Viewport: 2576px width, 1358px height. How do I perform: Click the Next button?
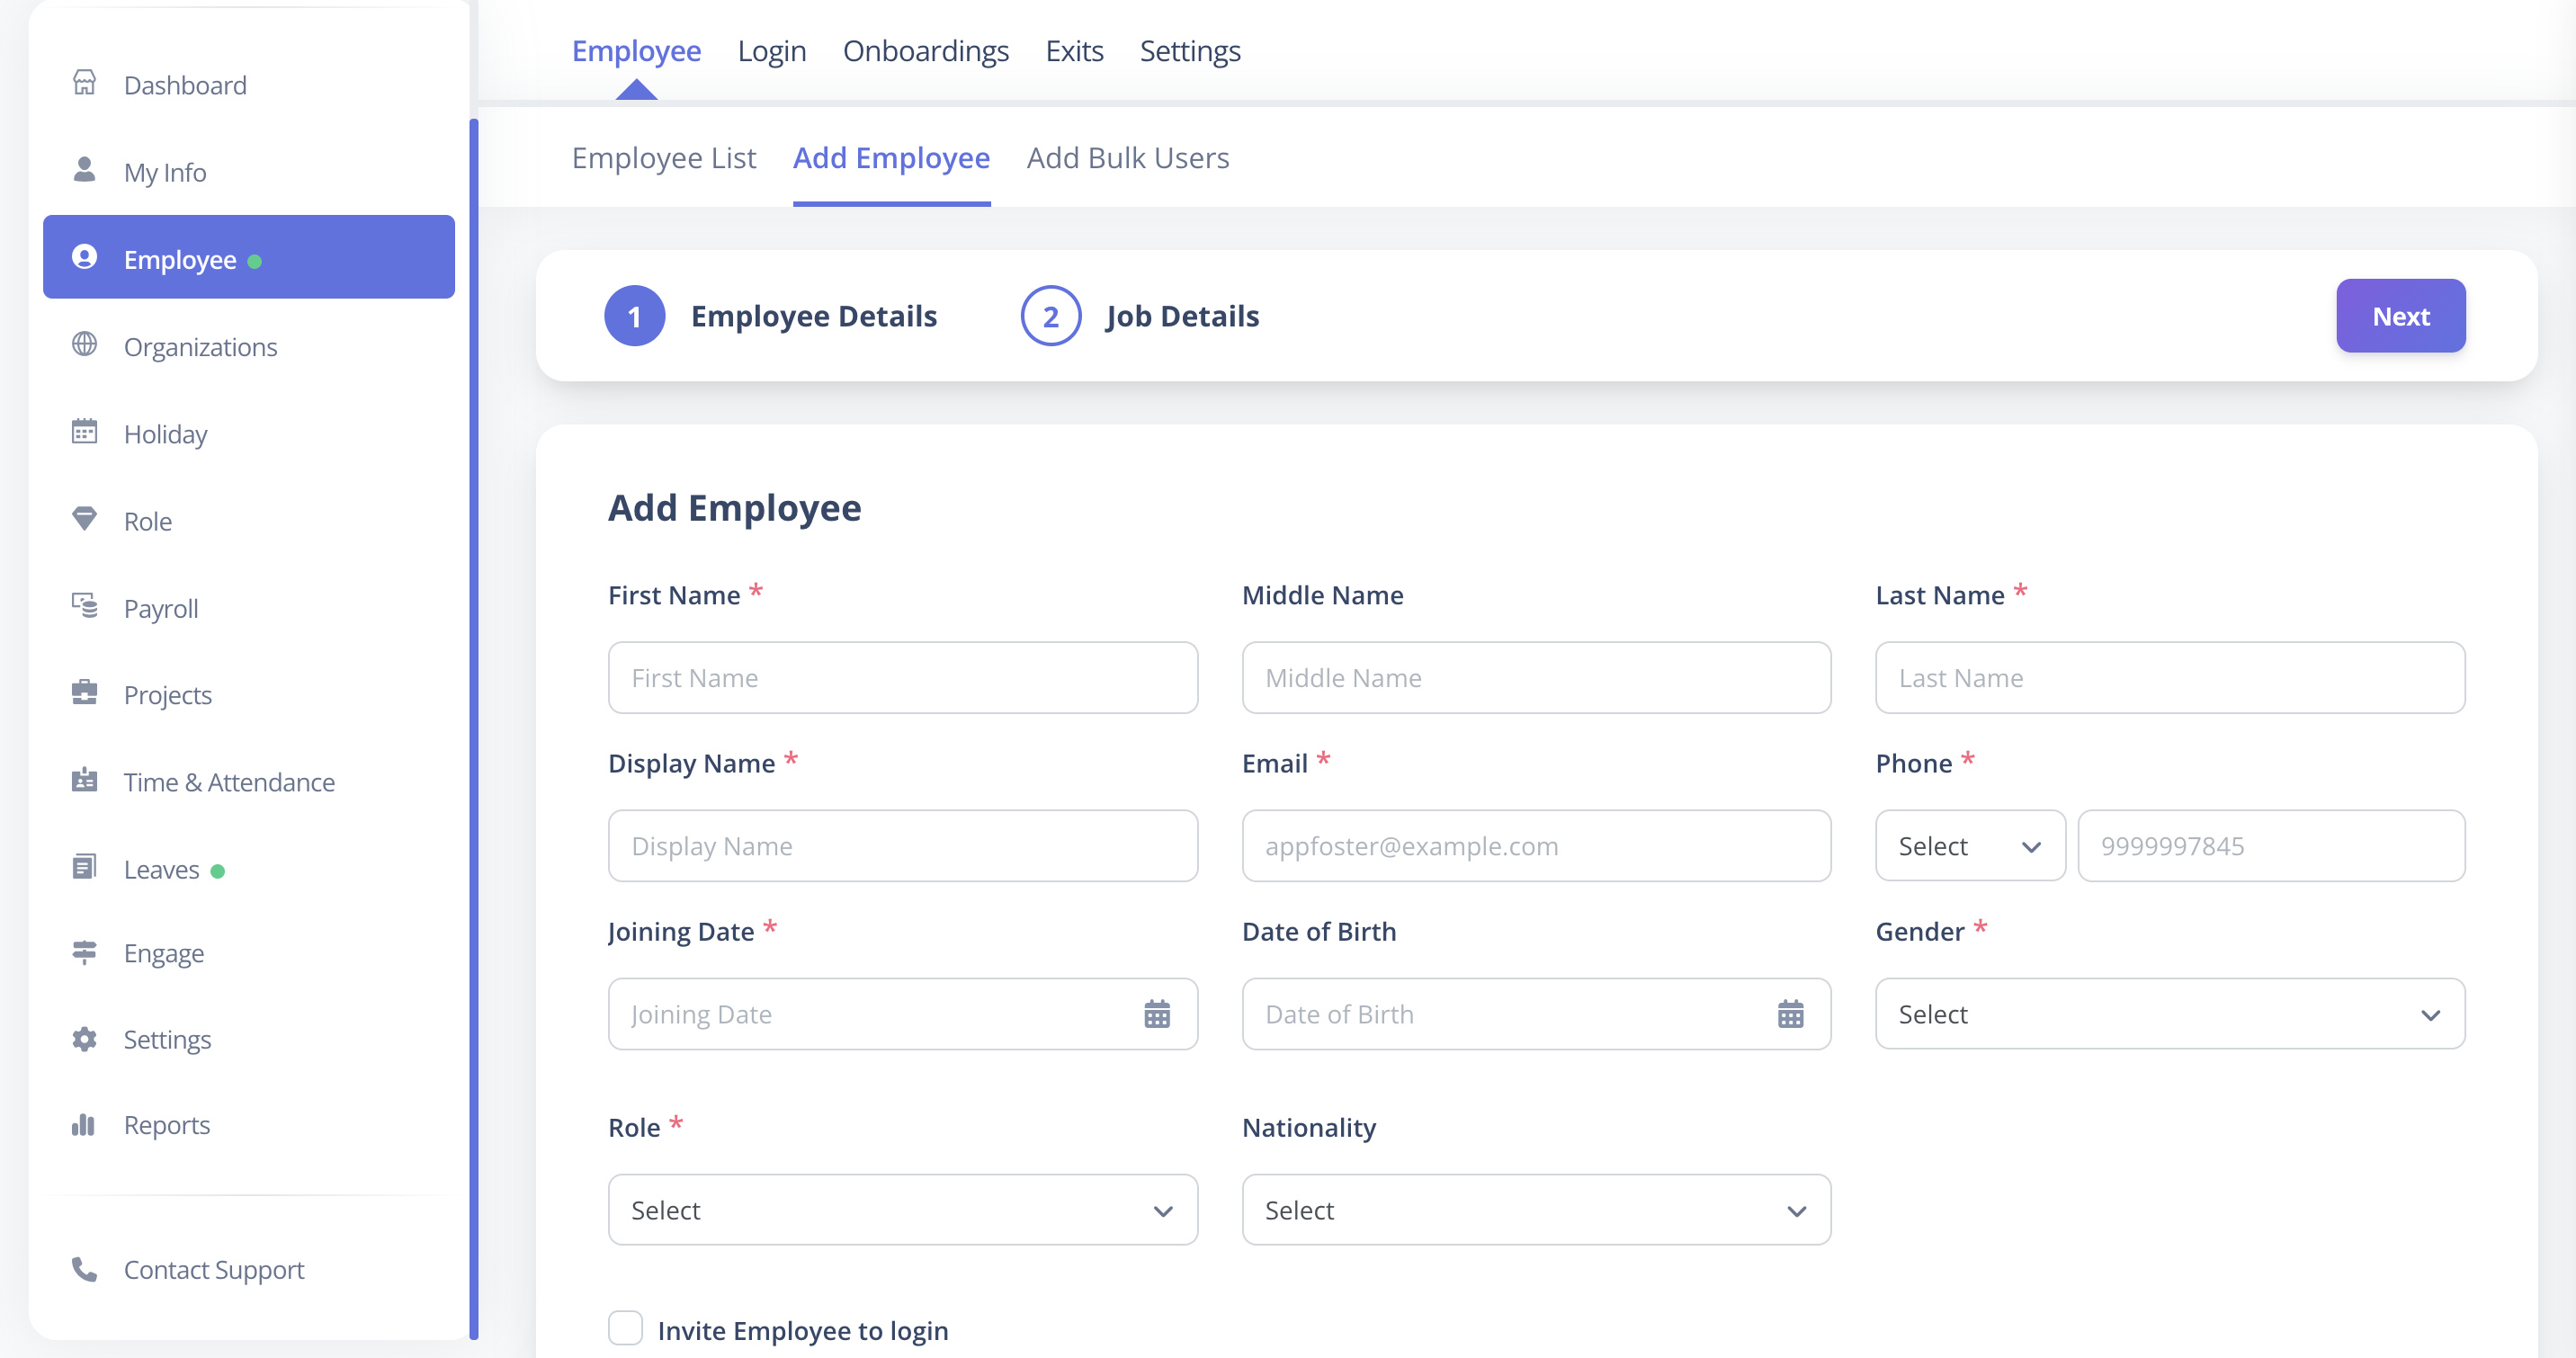tap(2400, 316)
